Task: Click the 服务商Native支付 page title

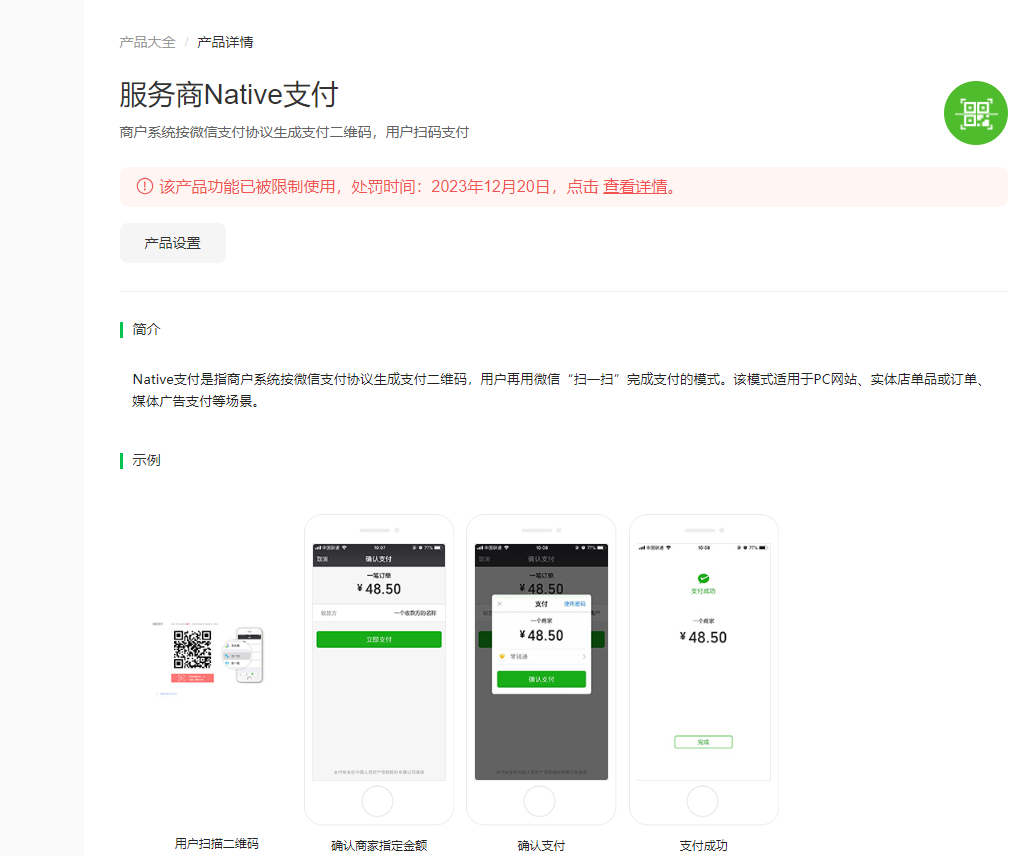Action: tap(229, 95)
